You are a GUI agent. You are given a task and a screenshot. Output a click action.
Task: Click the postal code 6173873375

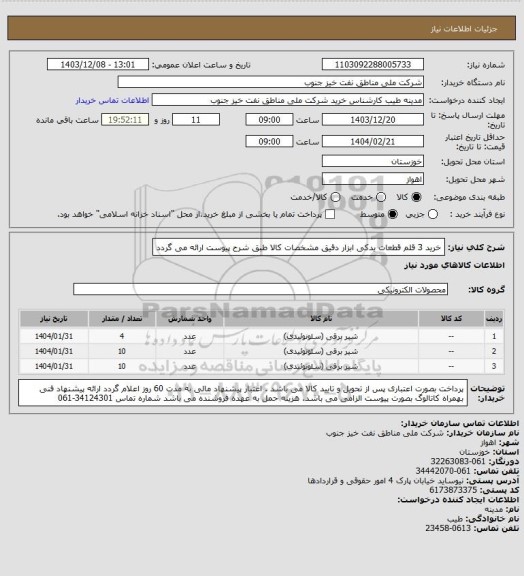pos(453,490)
